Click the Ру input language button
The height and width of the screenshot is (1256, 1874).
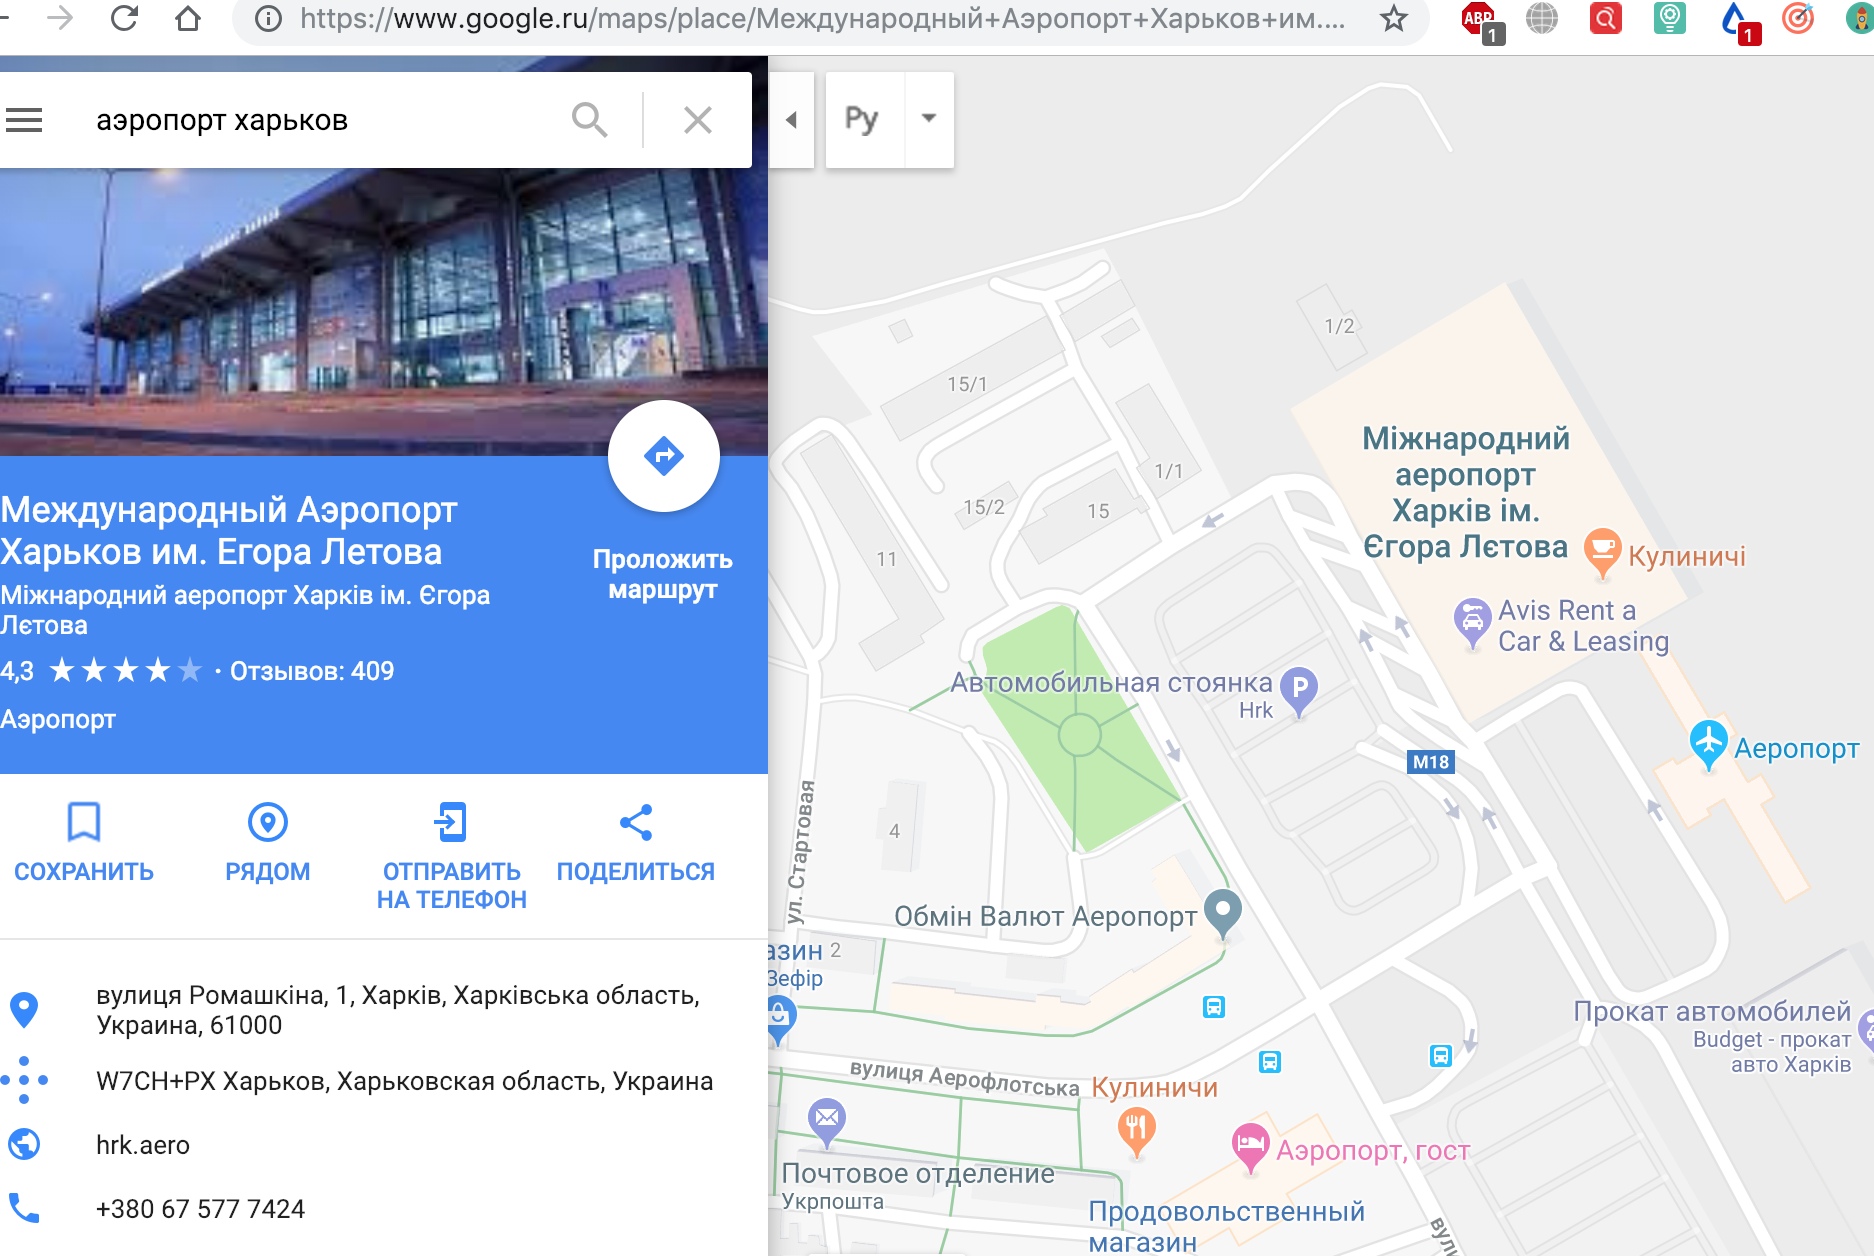coord(864,120)
